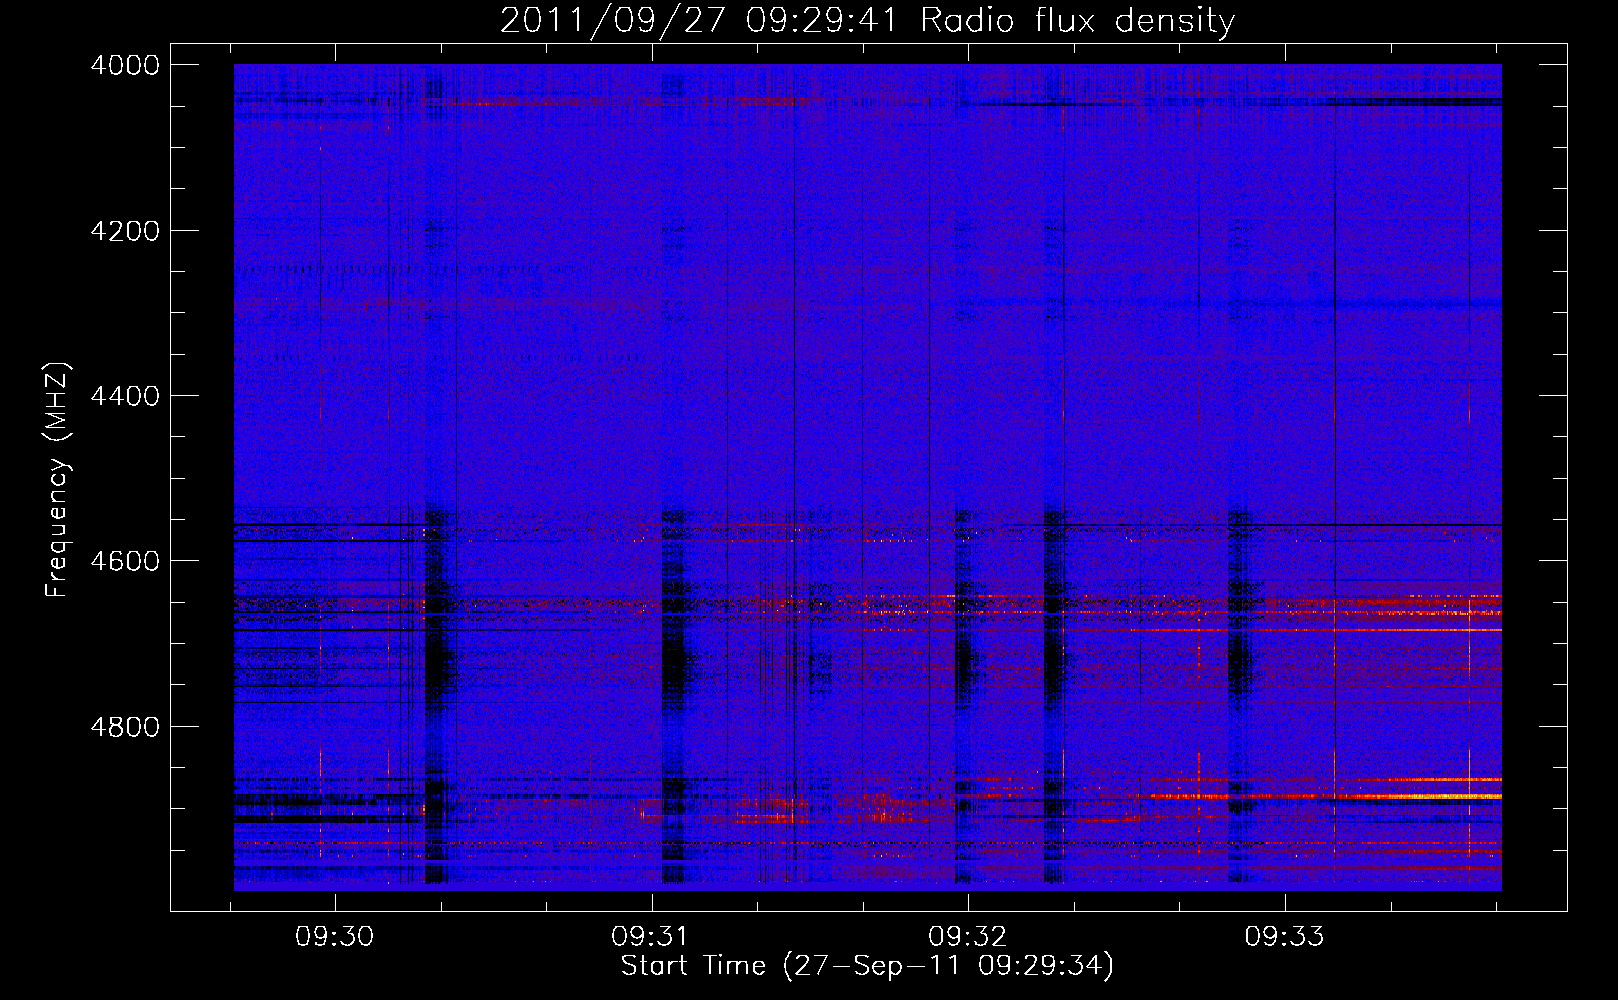Click the "Start Time (27-Sep-11 09:29:34)" axis label
This screenshot has height=1000, width=1618.
[867, 966]
